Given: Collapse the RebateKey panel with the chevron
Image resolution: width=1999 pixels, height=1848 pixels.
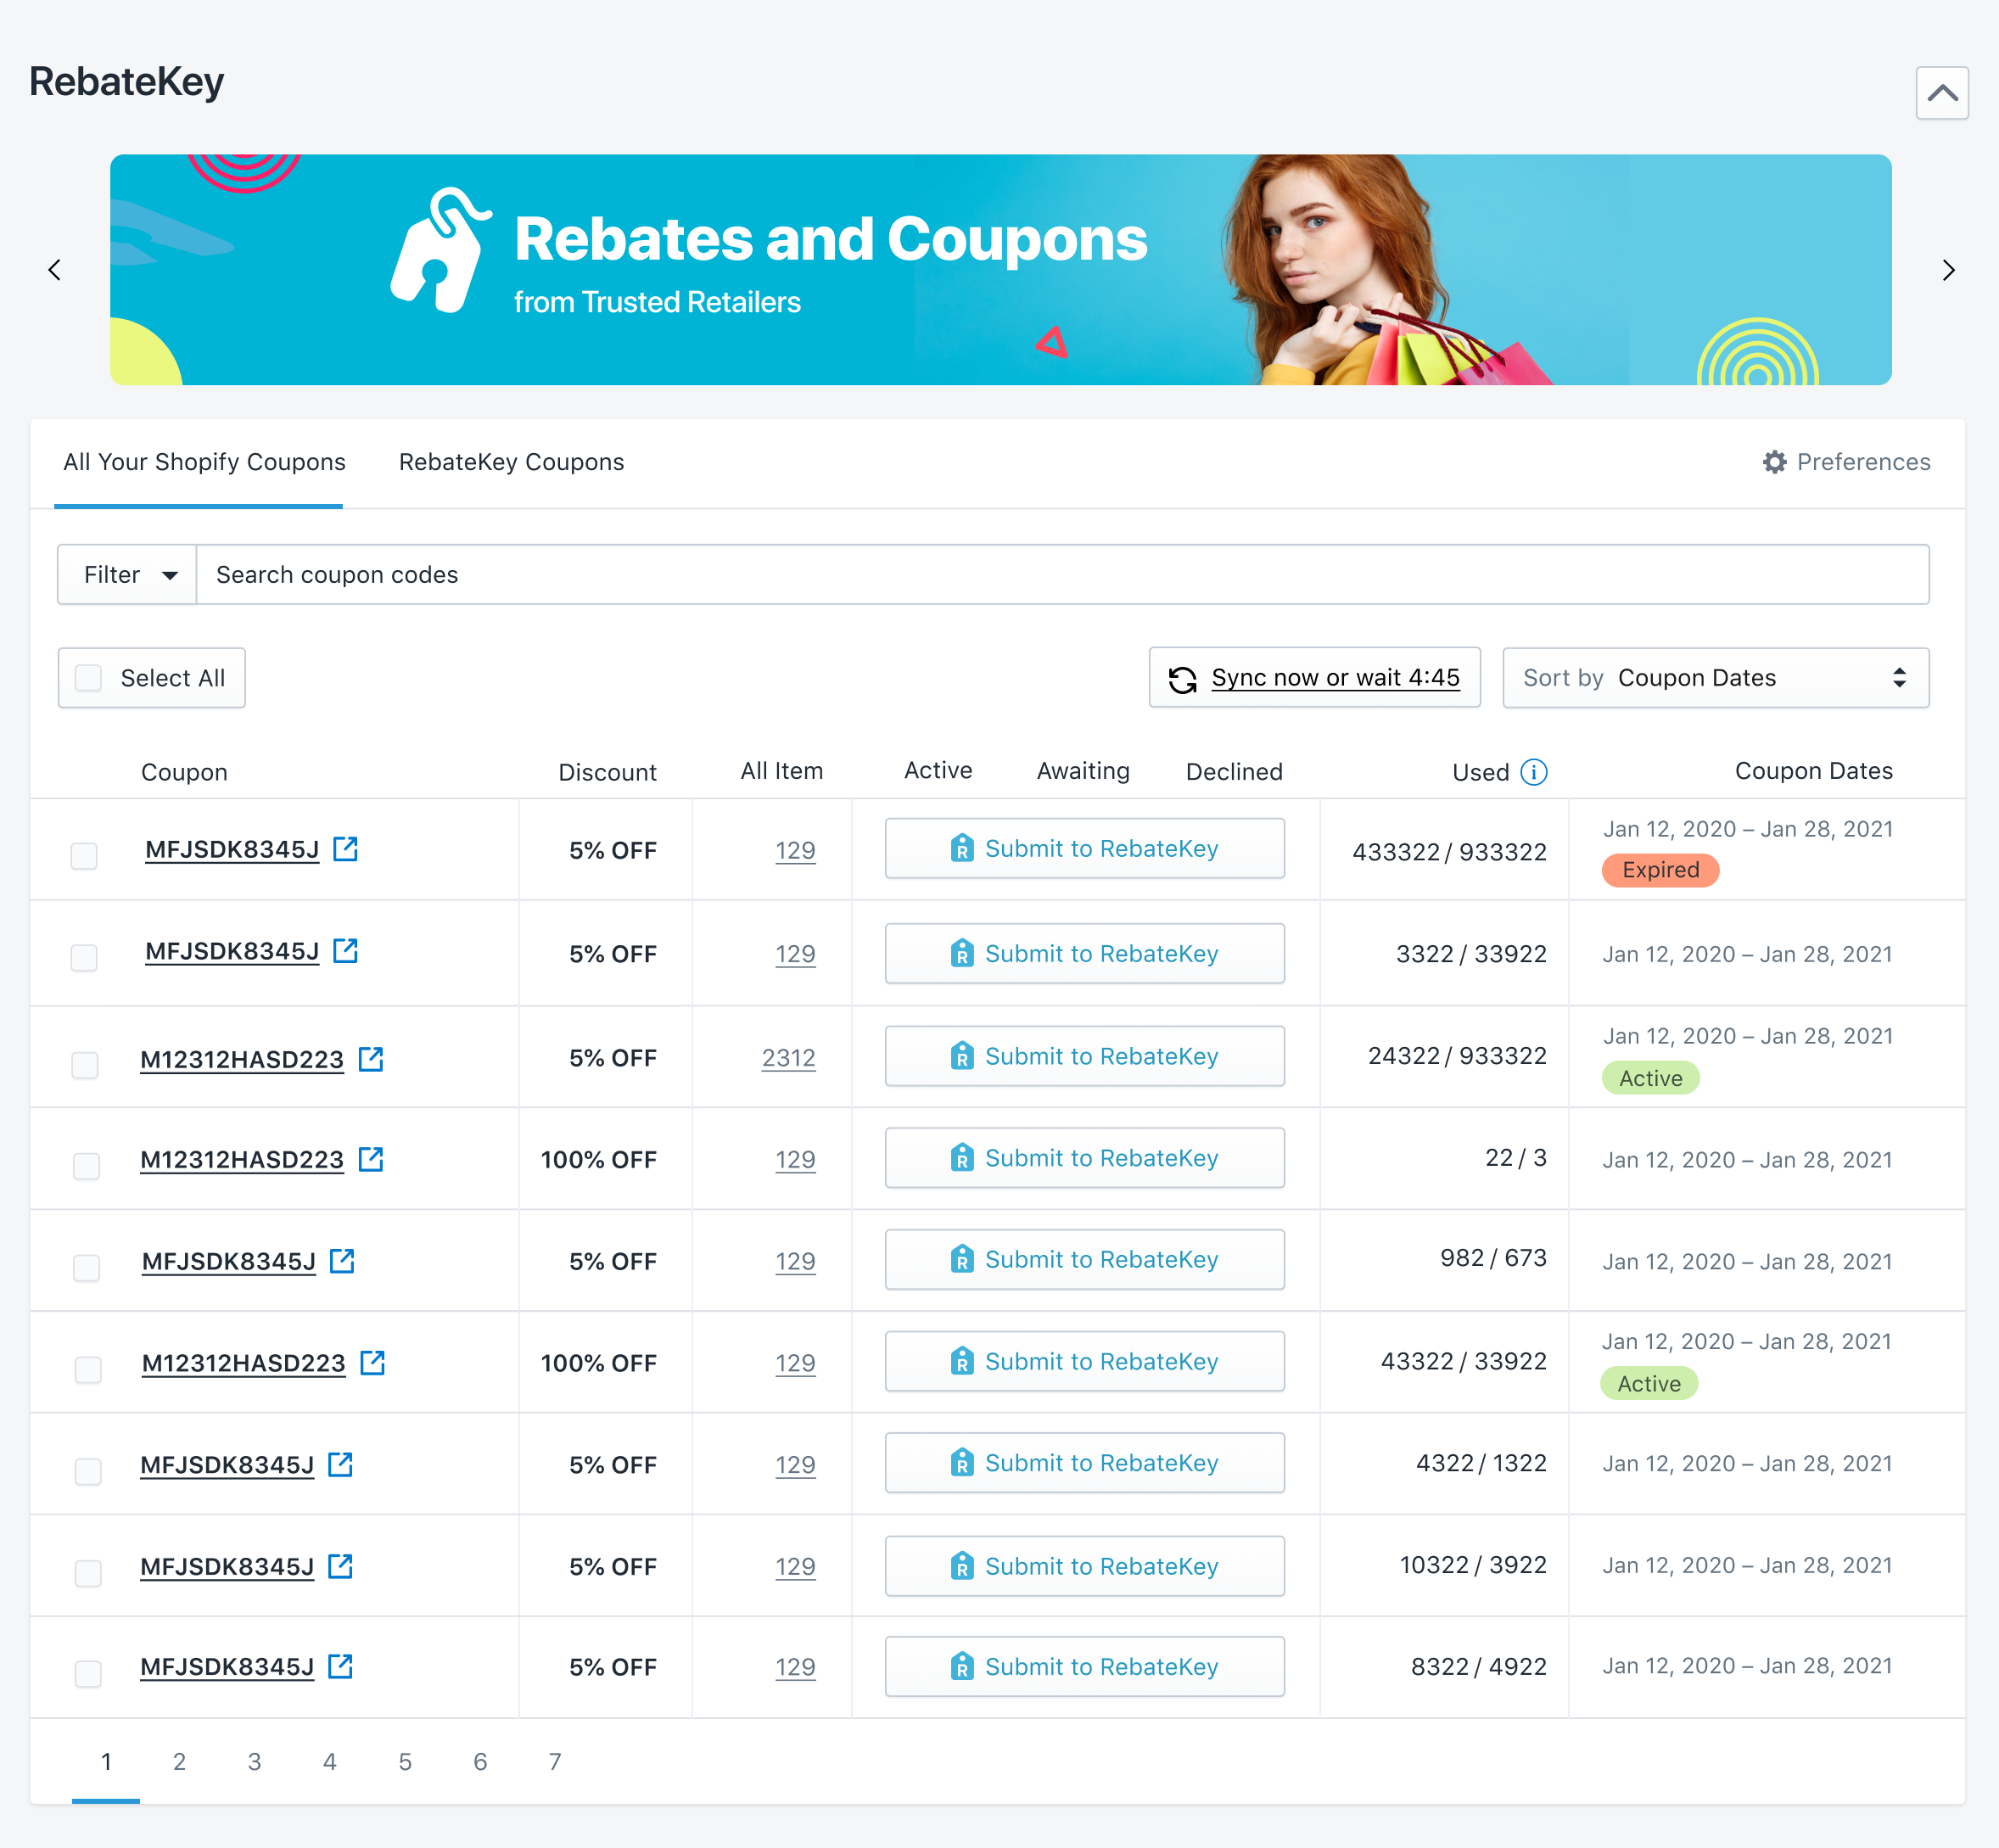Looking at the screenshot, I should tap(1941, 93).
